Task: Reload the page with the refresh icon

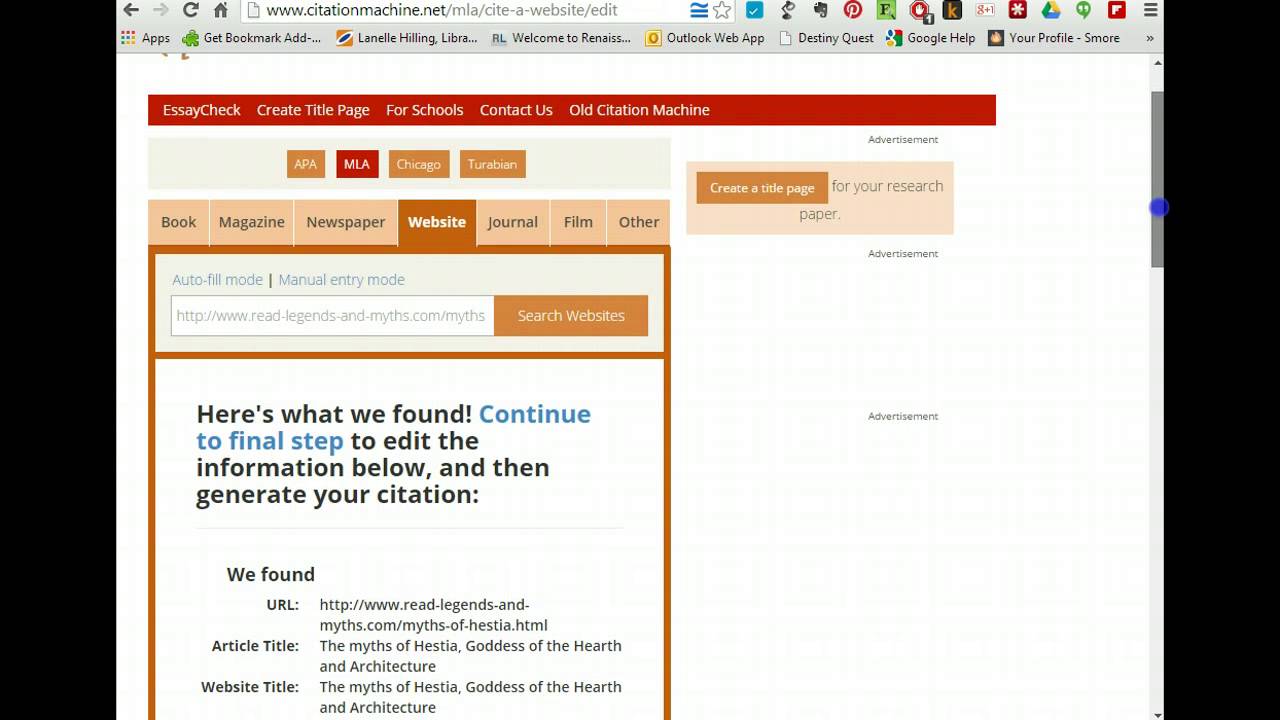Action: pyautogui.click(x=191, y=10)
